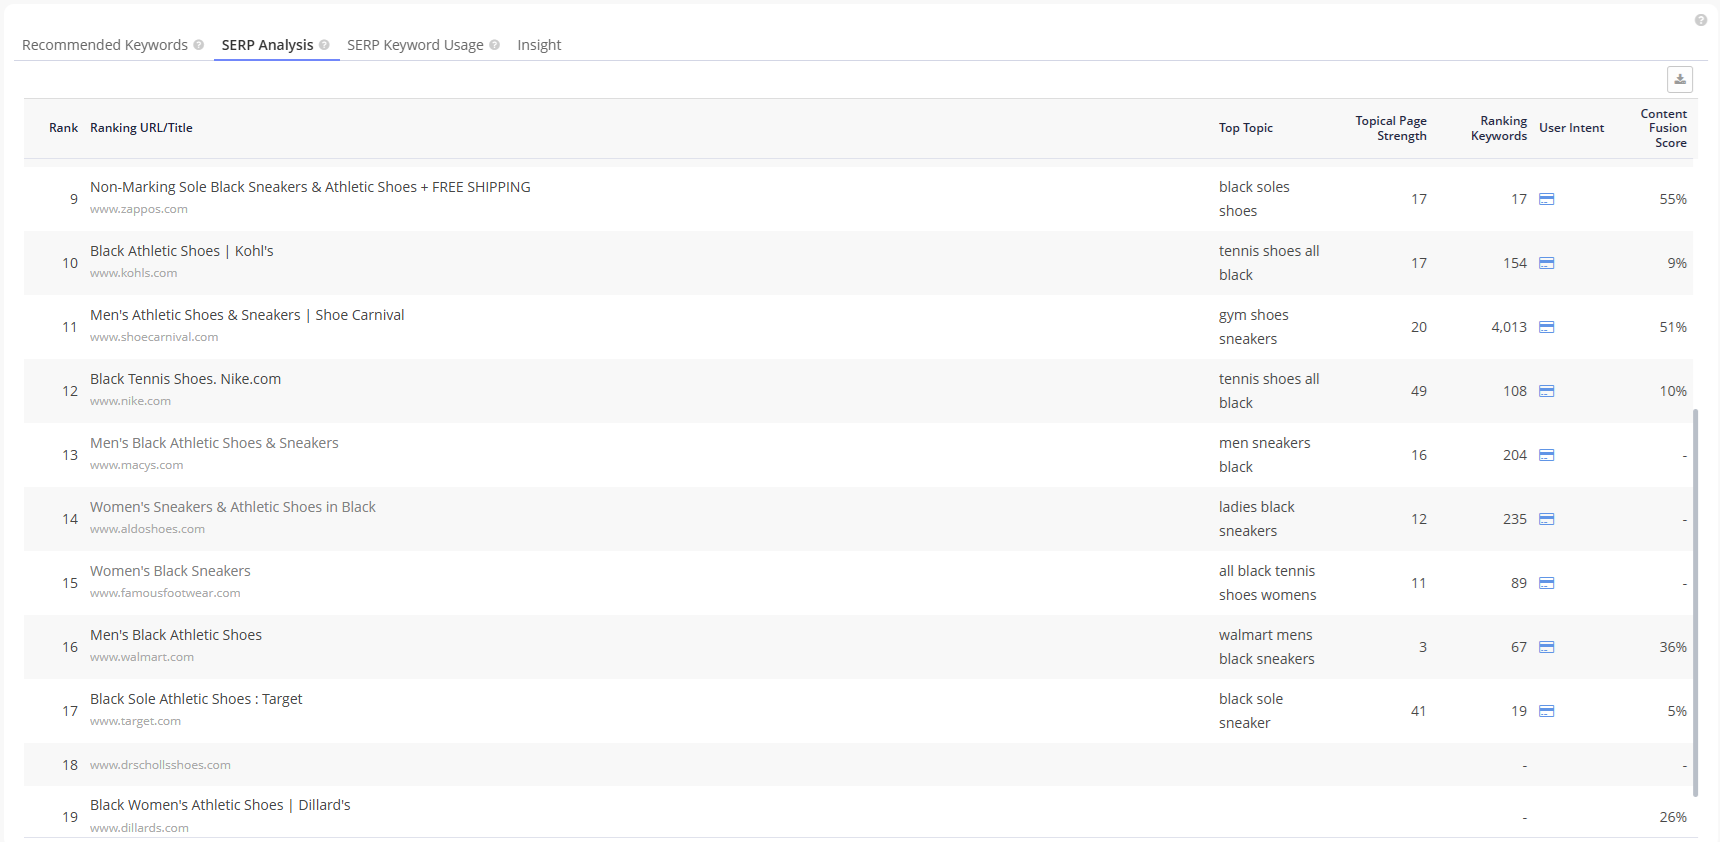Click user intent icon for walmart.com row

point(1546,647)
